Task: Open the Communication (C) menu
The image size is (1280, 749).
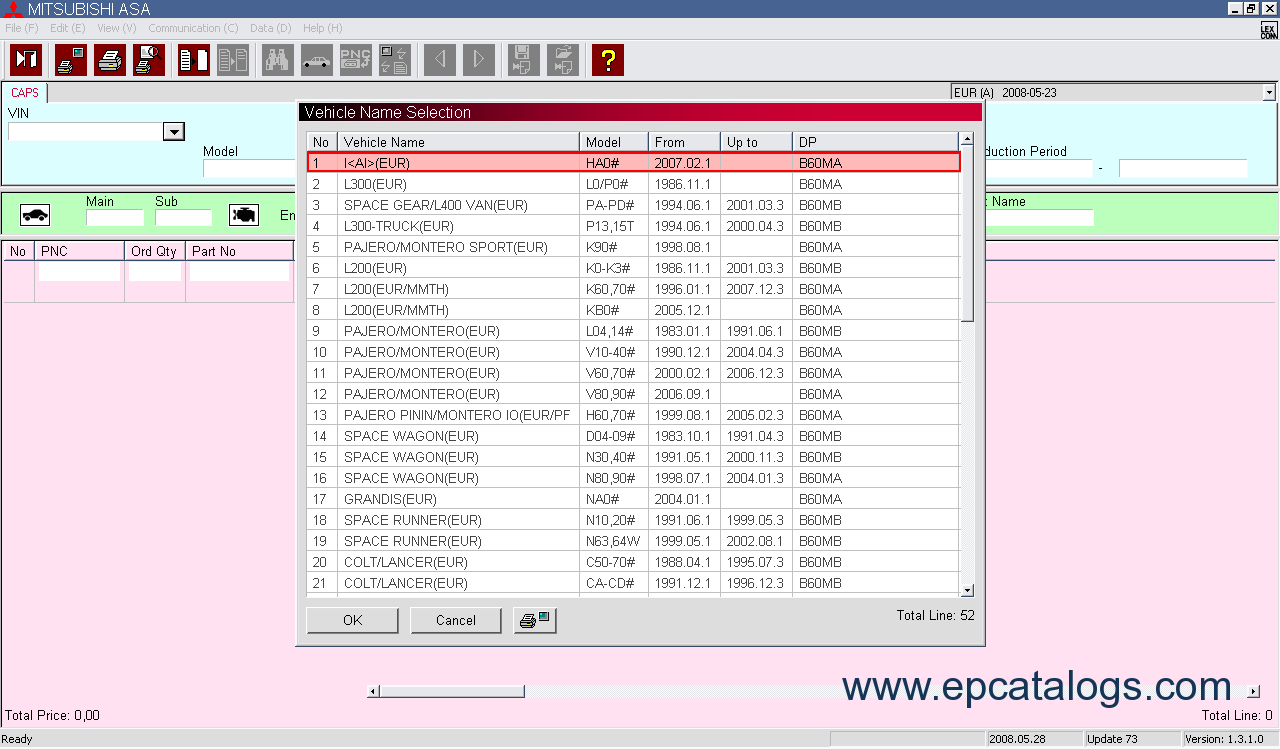Action: tap(193, 28)
